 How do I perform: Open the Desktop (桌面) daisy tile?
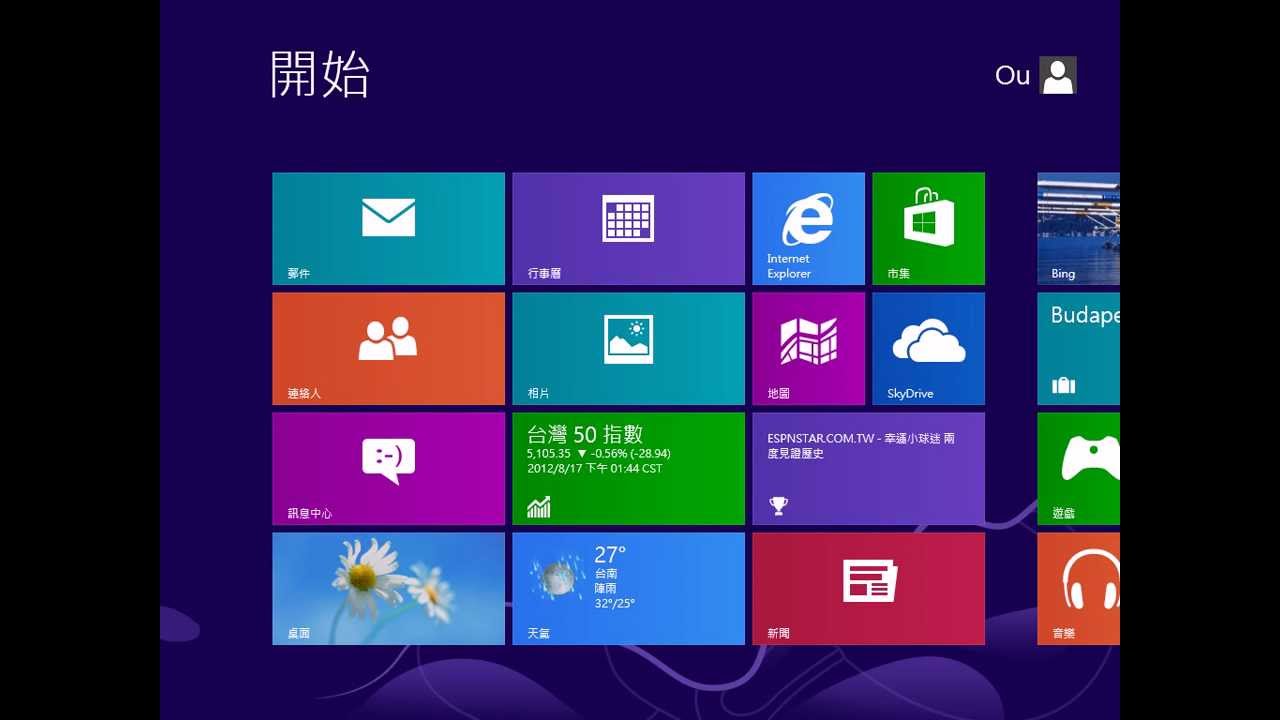pyautogui.click(x=388, y=588)
